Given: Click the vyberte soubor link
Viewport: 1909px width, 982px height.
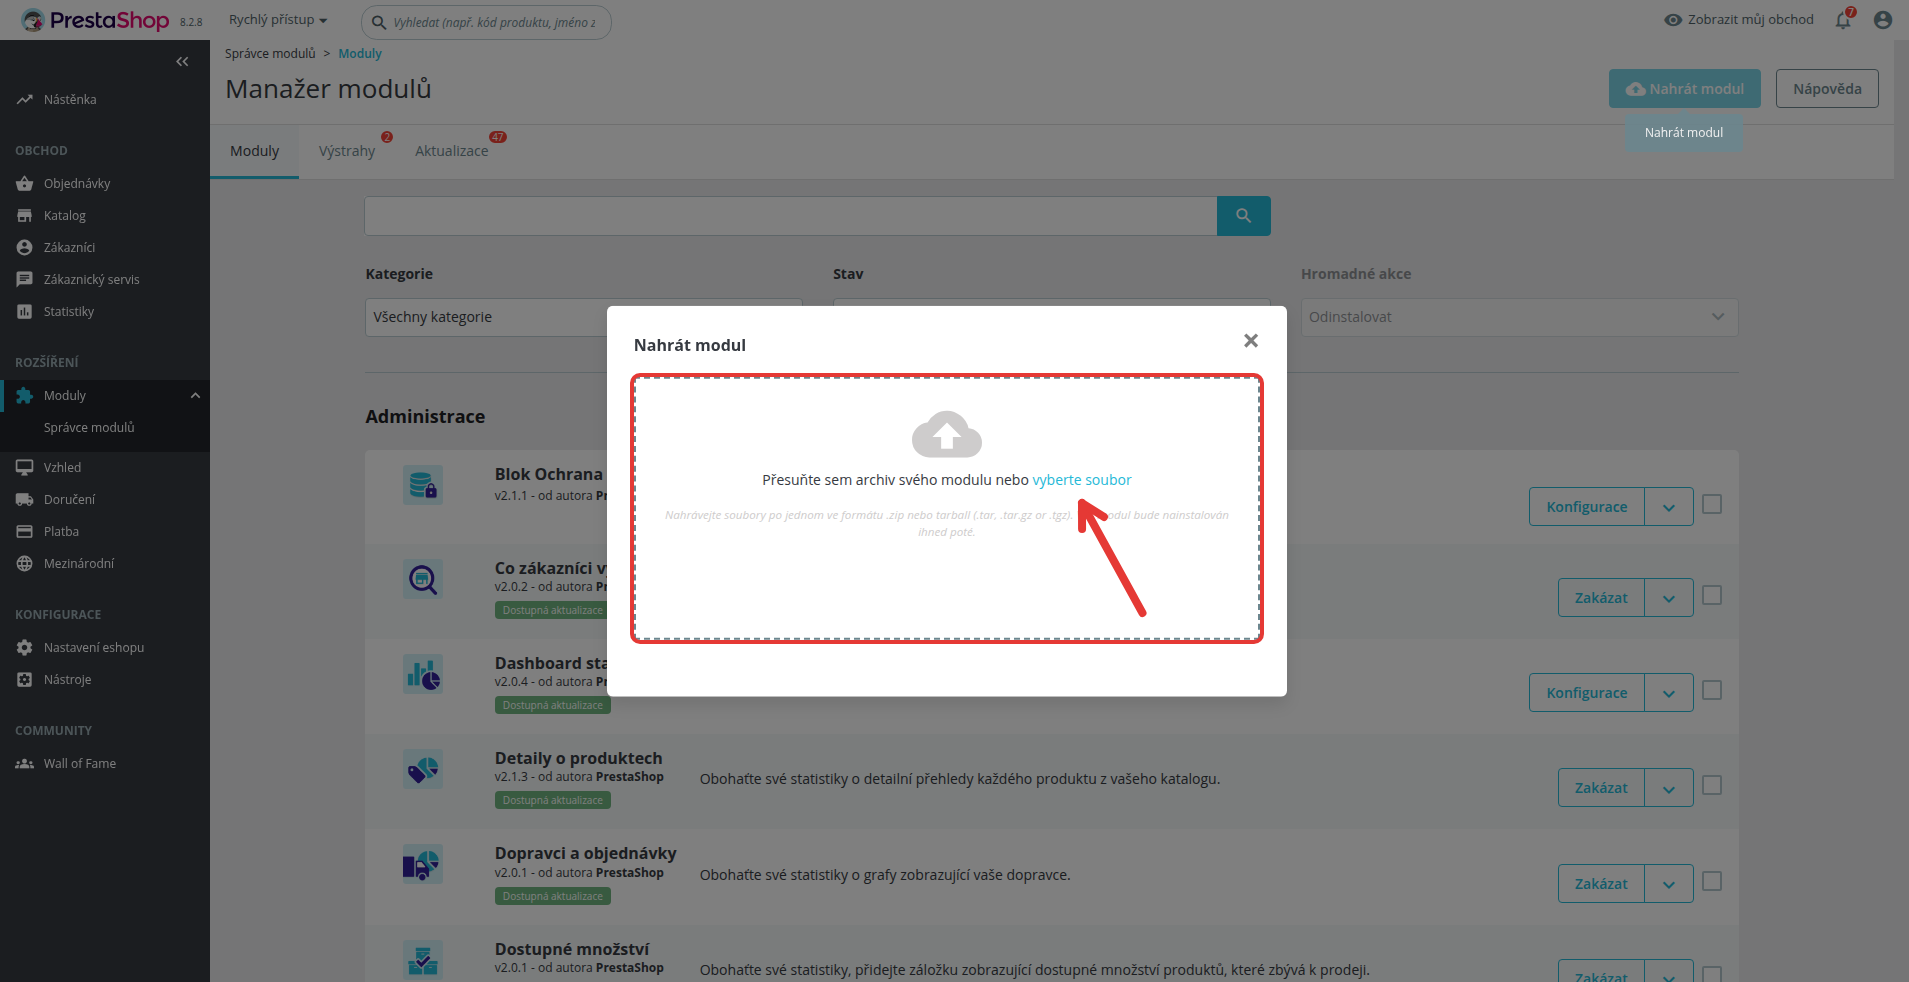Looking at the screenshot, I should tap(1082, 480).
